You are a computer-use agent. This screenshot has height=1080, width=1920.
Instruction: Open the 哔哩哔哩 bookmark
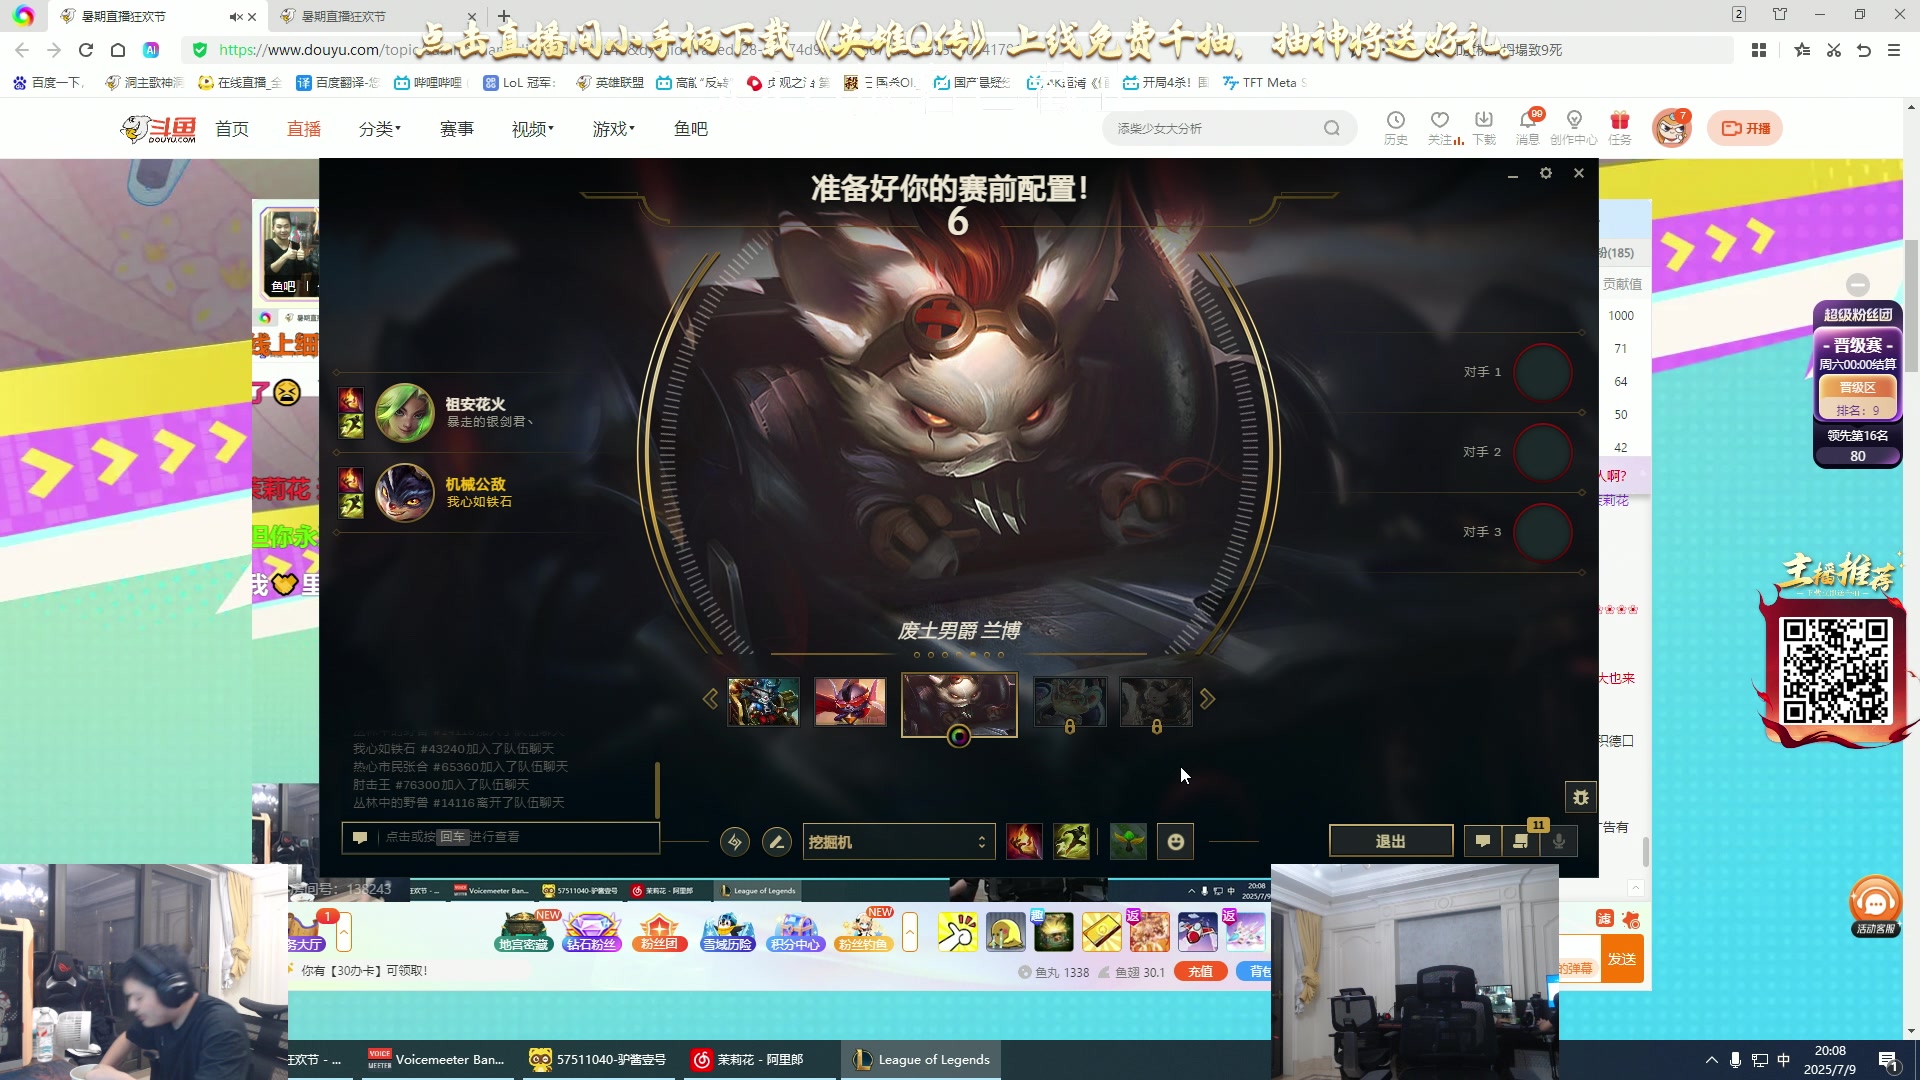click(x=428, y=83)
